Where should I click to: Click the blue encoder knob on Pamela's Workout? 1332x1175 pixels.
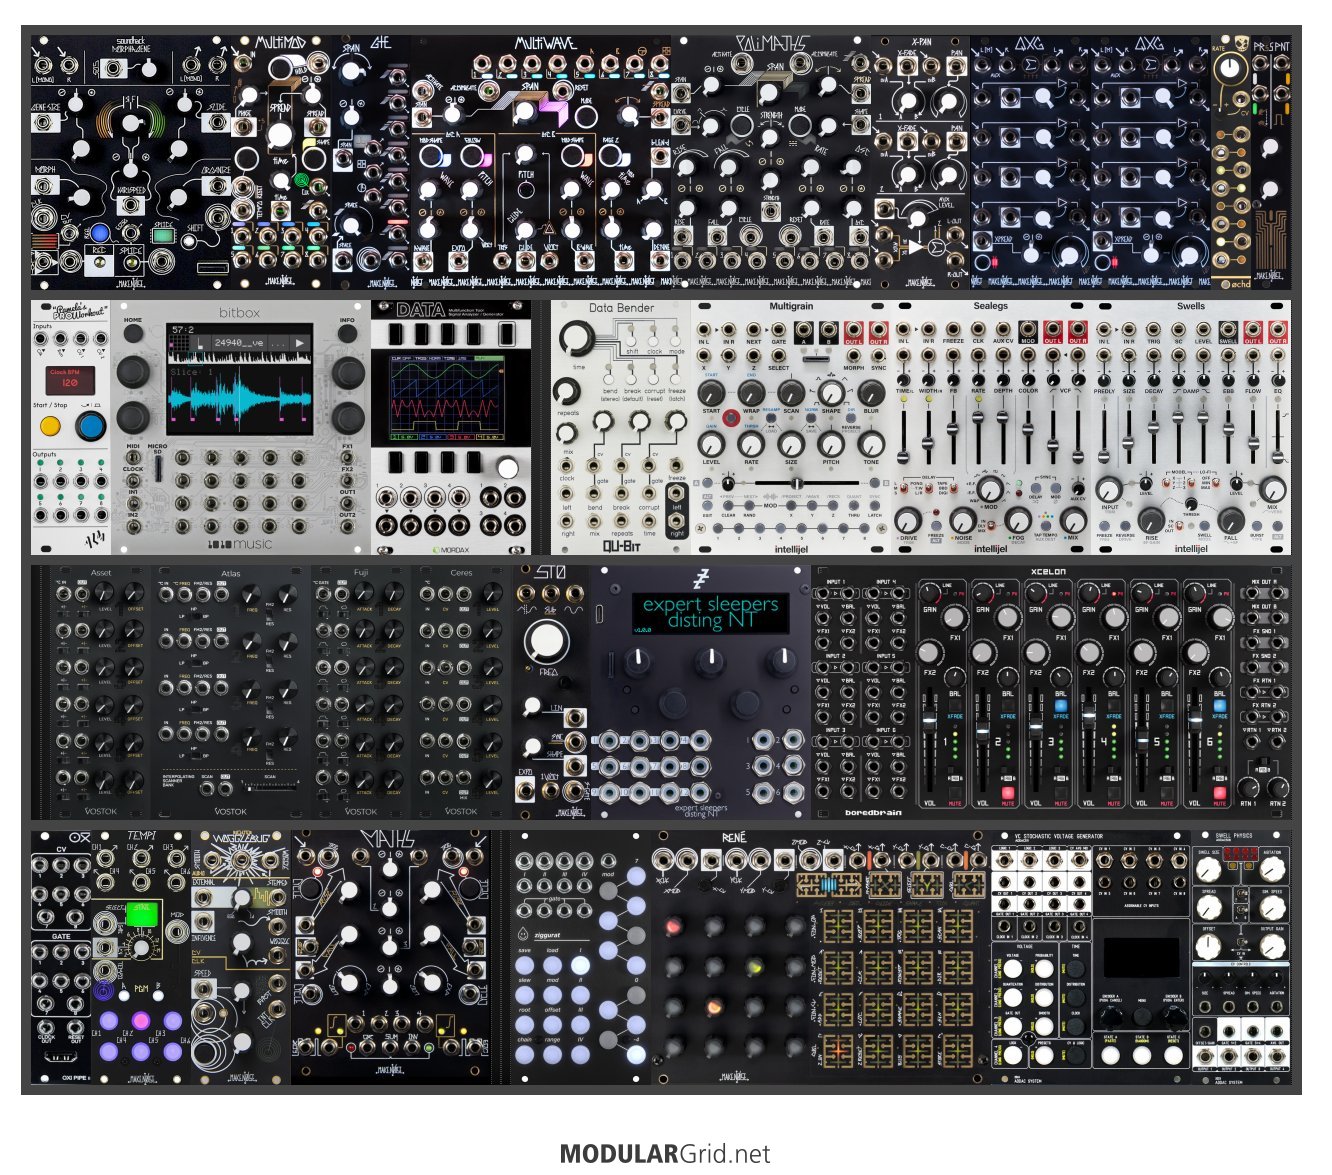click(91, 427)
